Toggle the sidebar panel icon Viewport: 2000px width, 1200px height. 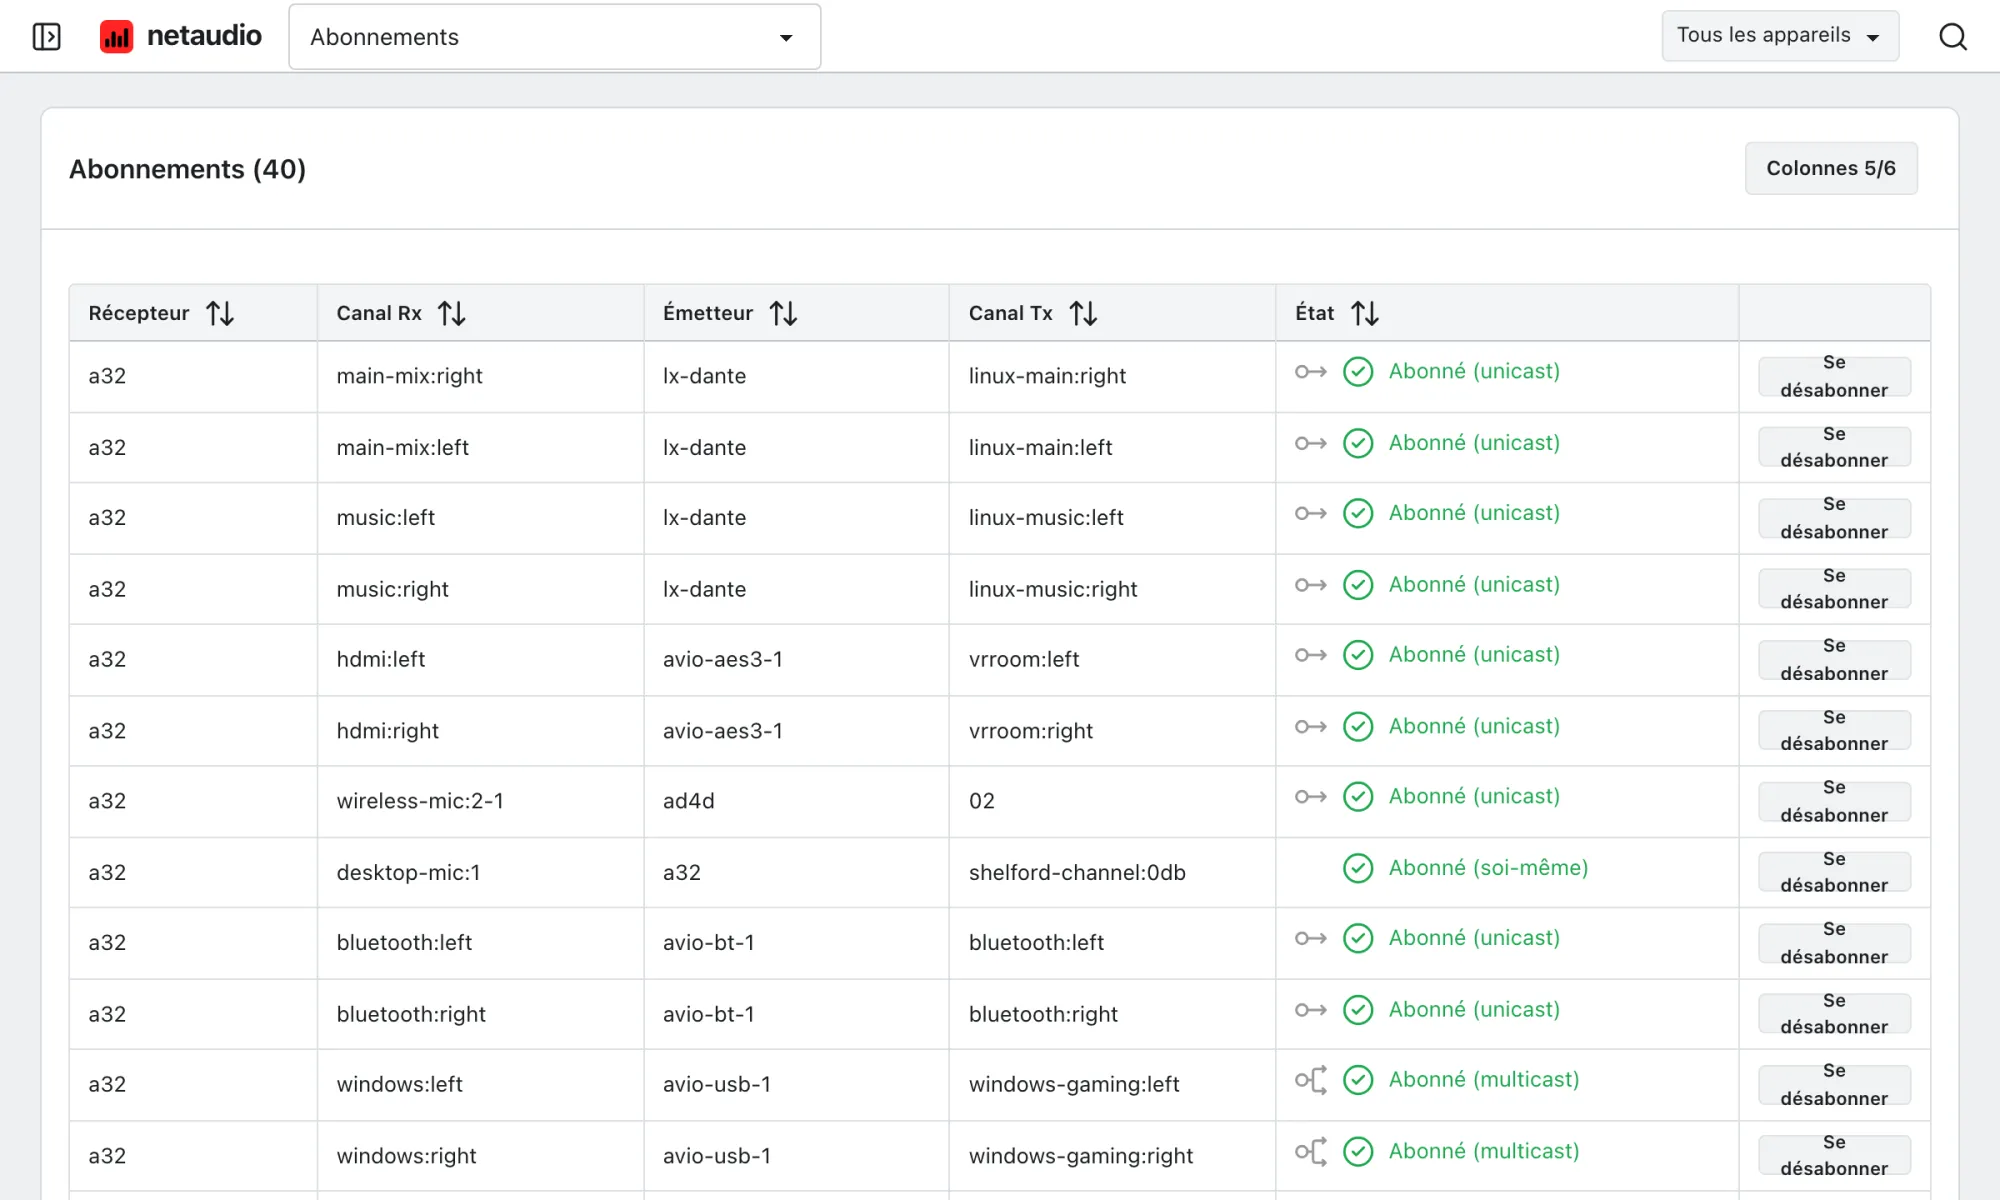point(47,37)
